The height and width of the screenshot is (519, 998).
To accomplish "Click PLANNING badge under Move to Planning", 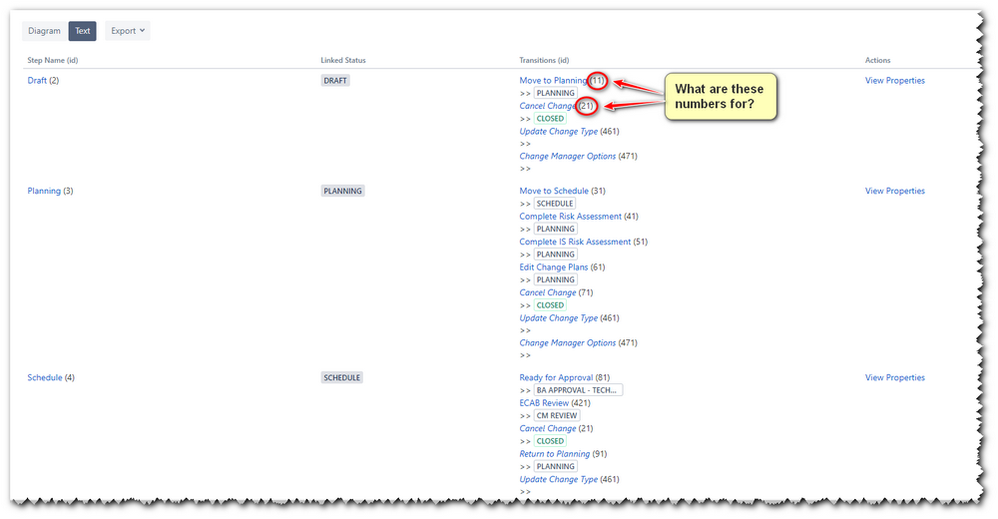I will tap(556, 93).
